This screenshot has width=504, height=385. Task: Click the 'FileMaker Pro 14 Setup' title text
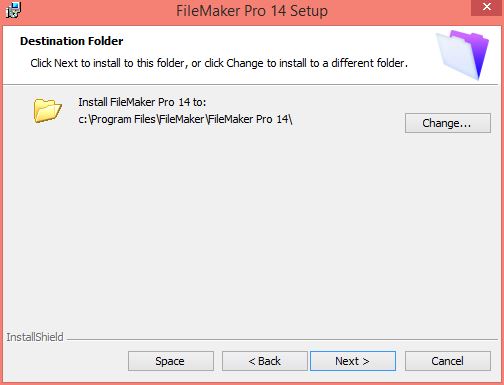point(252,11)
